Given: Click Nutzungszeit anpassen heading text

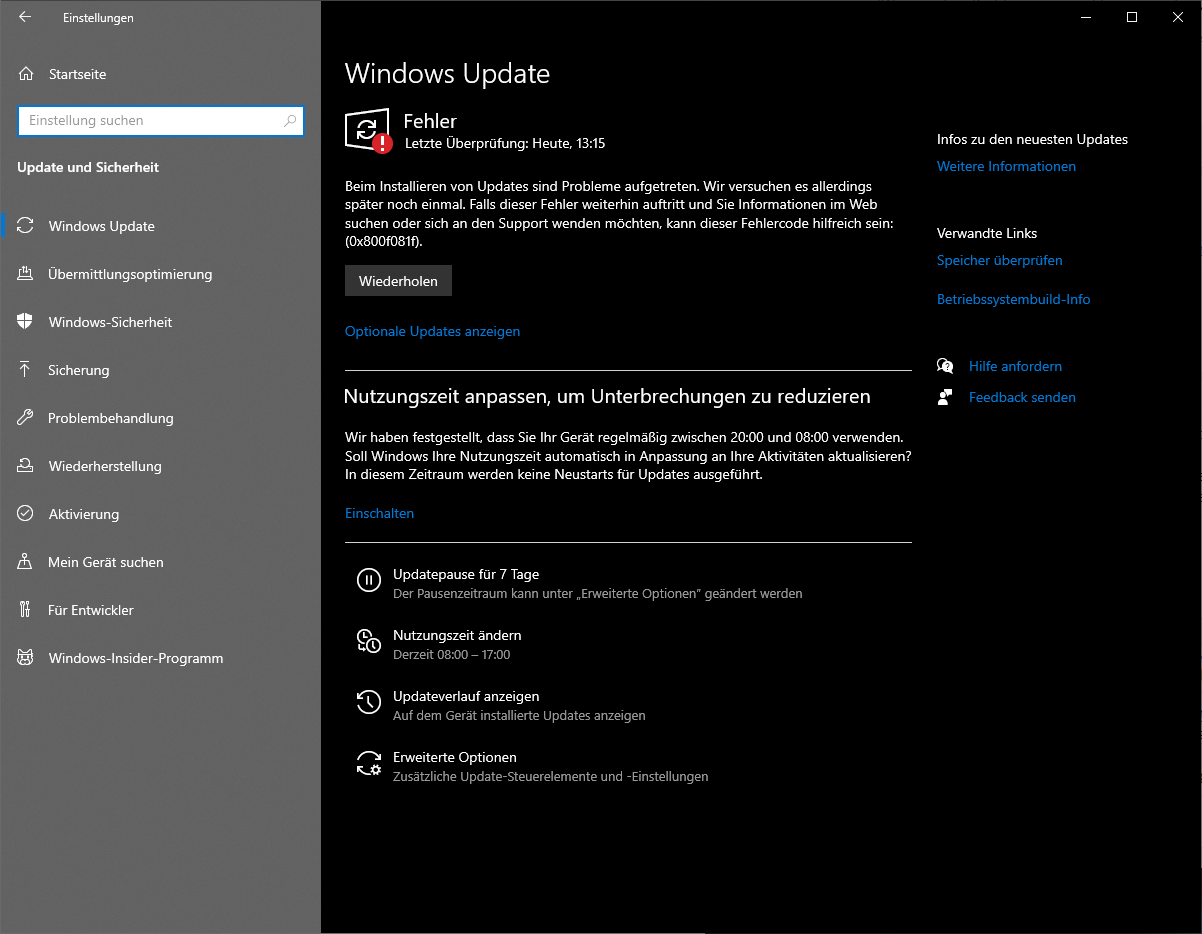Looking at the screenshot, I should (x=607, y=396).
